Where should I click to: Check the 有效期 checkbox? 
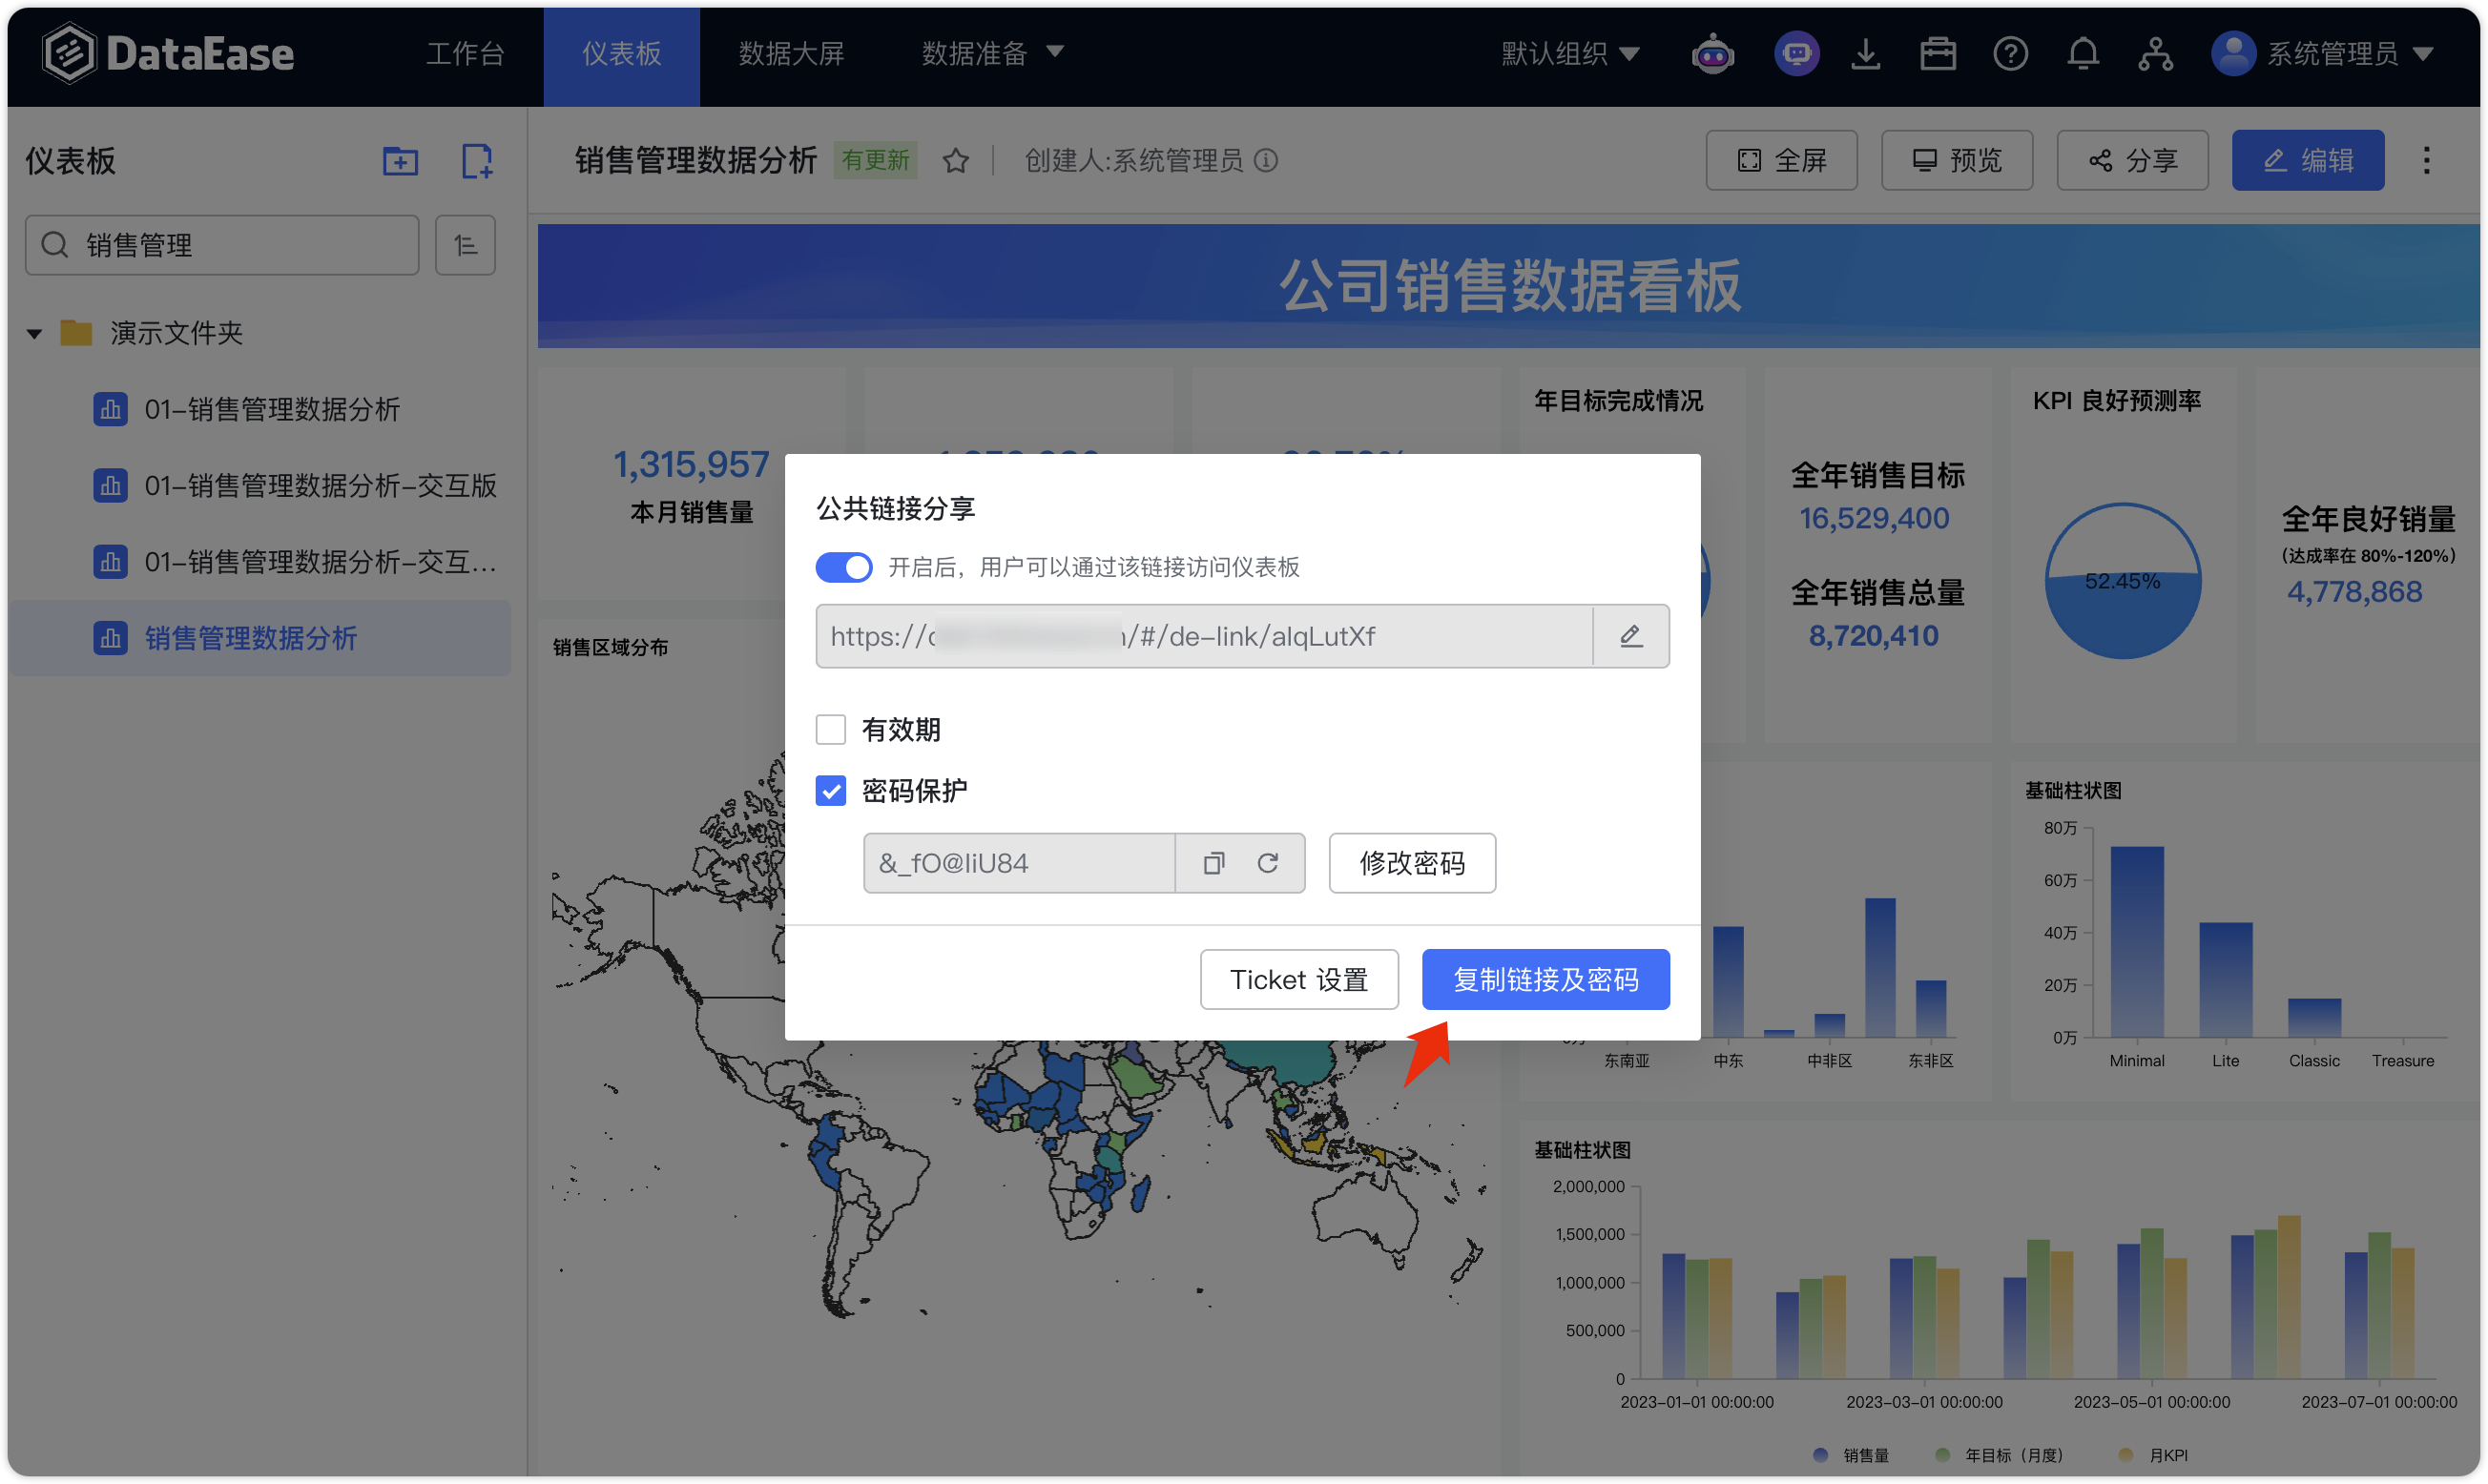[830, 730]
